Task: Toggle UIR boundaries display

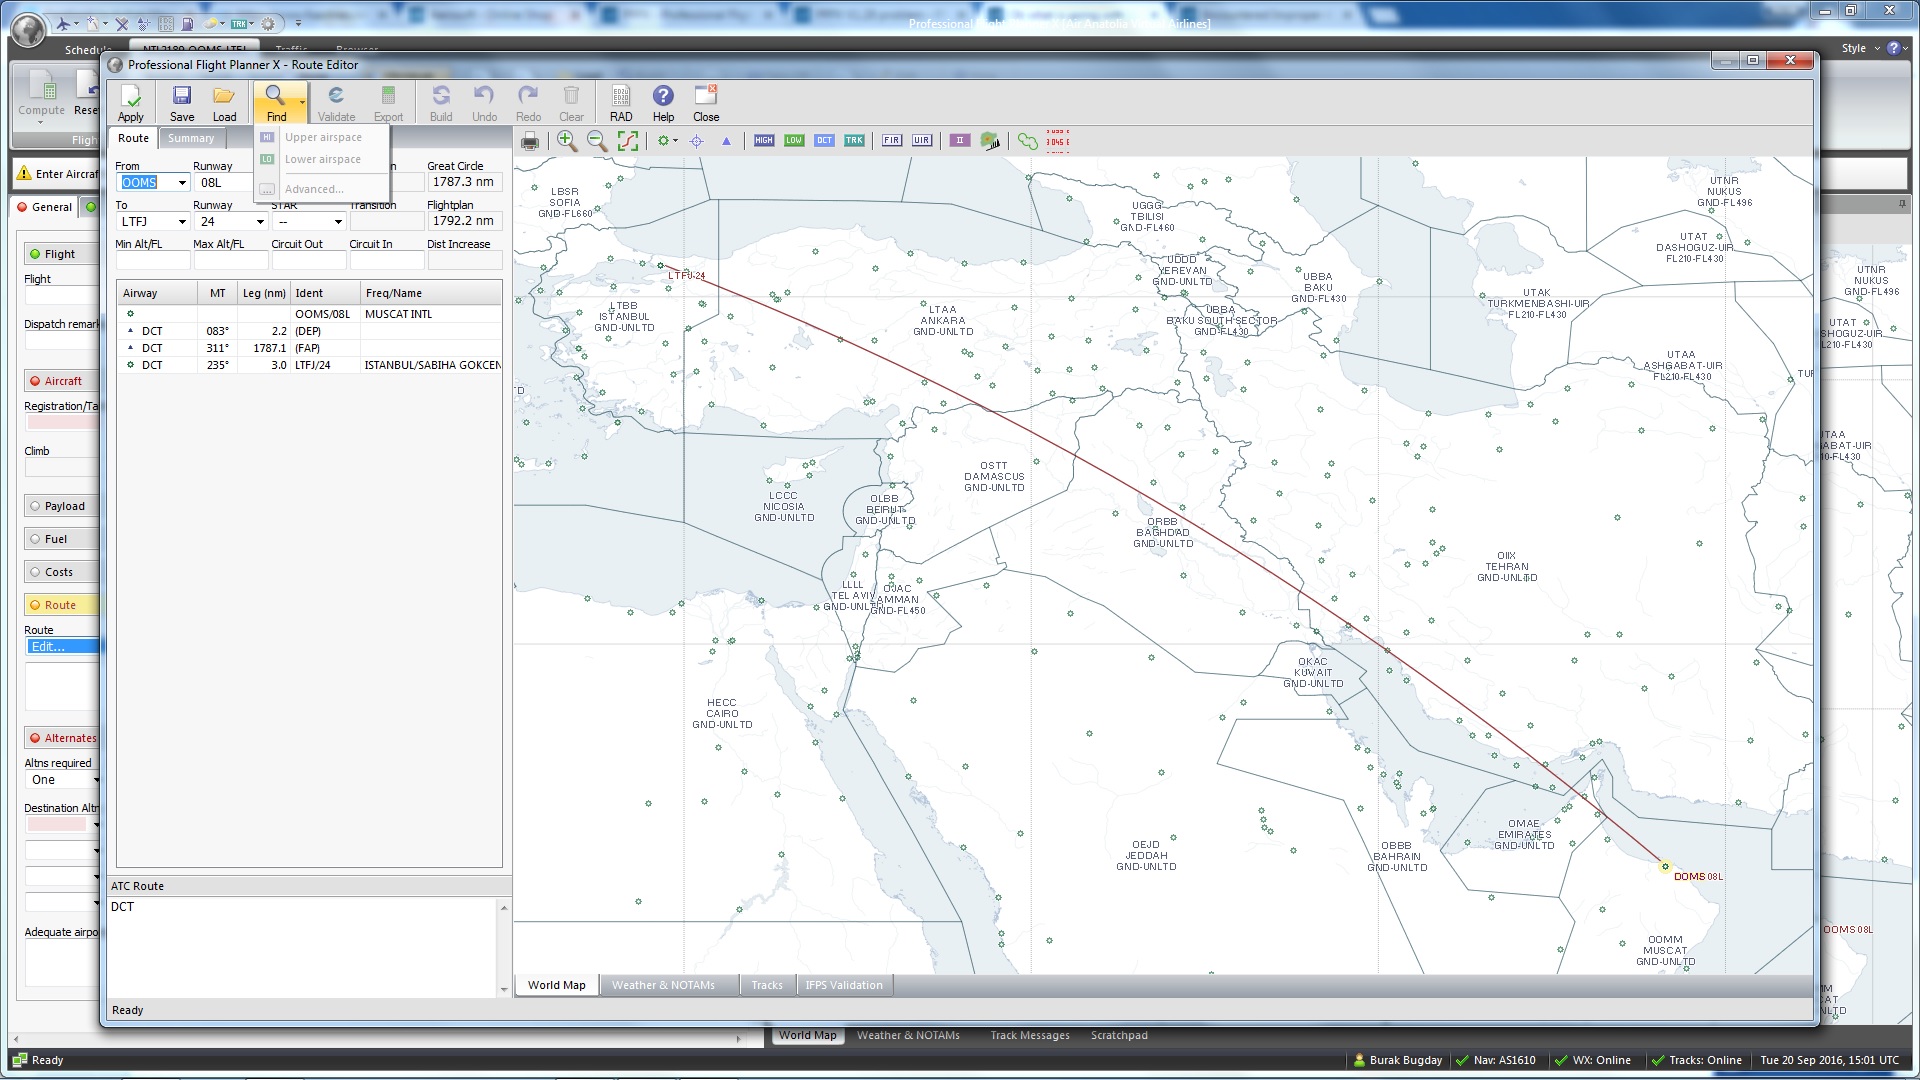Action: (x=922, y=141)
